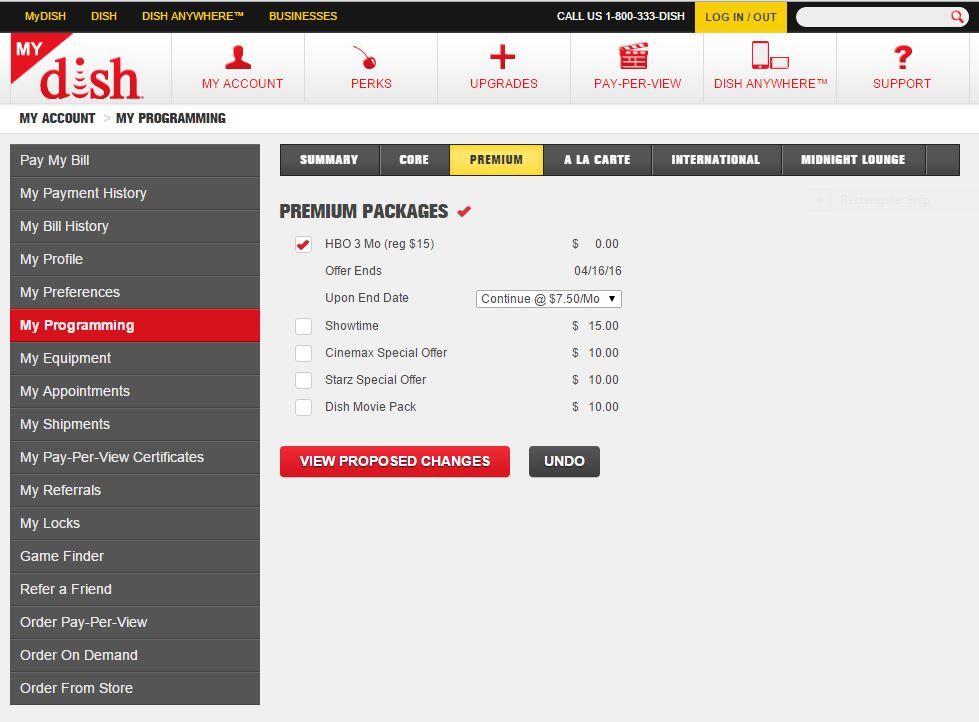Enable the Starz Special Offer checkbox
Viewport: 979px width, 722px height.
(303, 380)
